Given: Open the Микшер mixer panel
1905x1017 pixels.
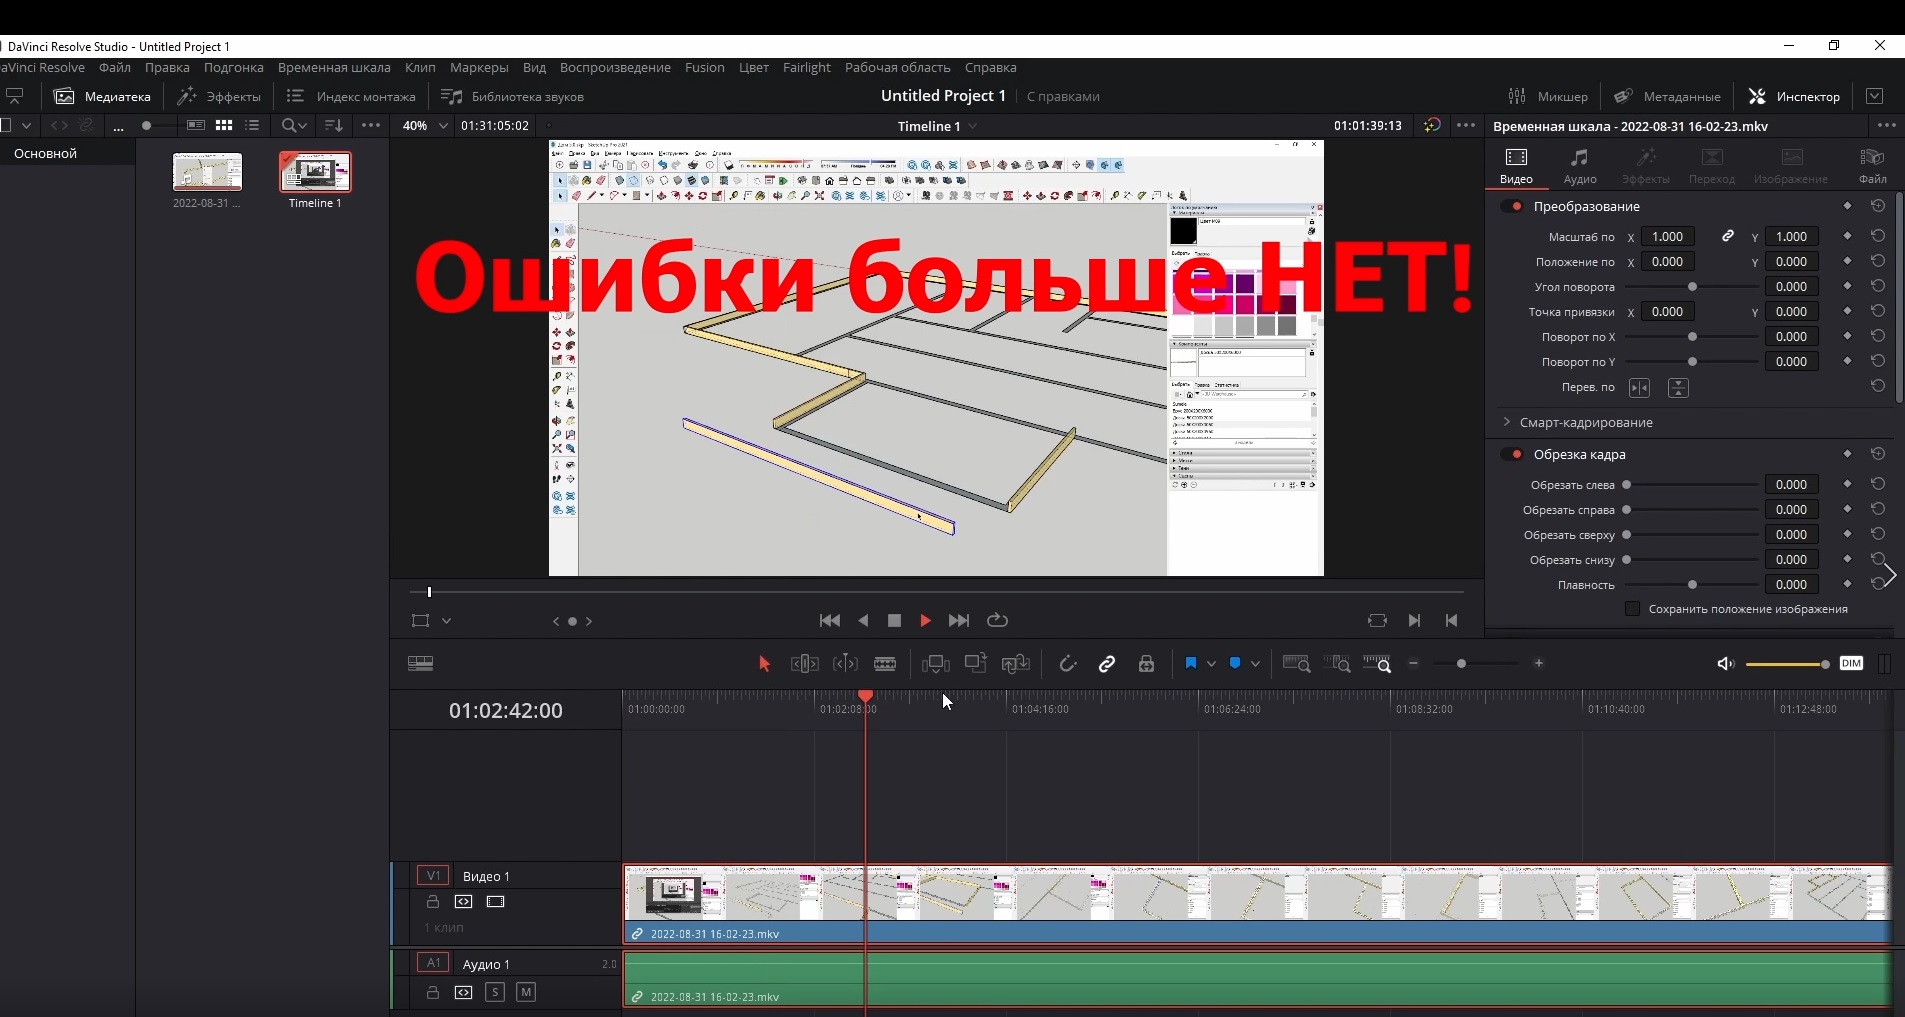Looking at the screenshot, I should (1548, 96).
